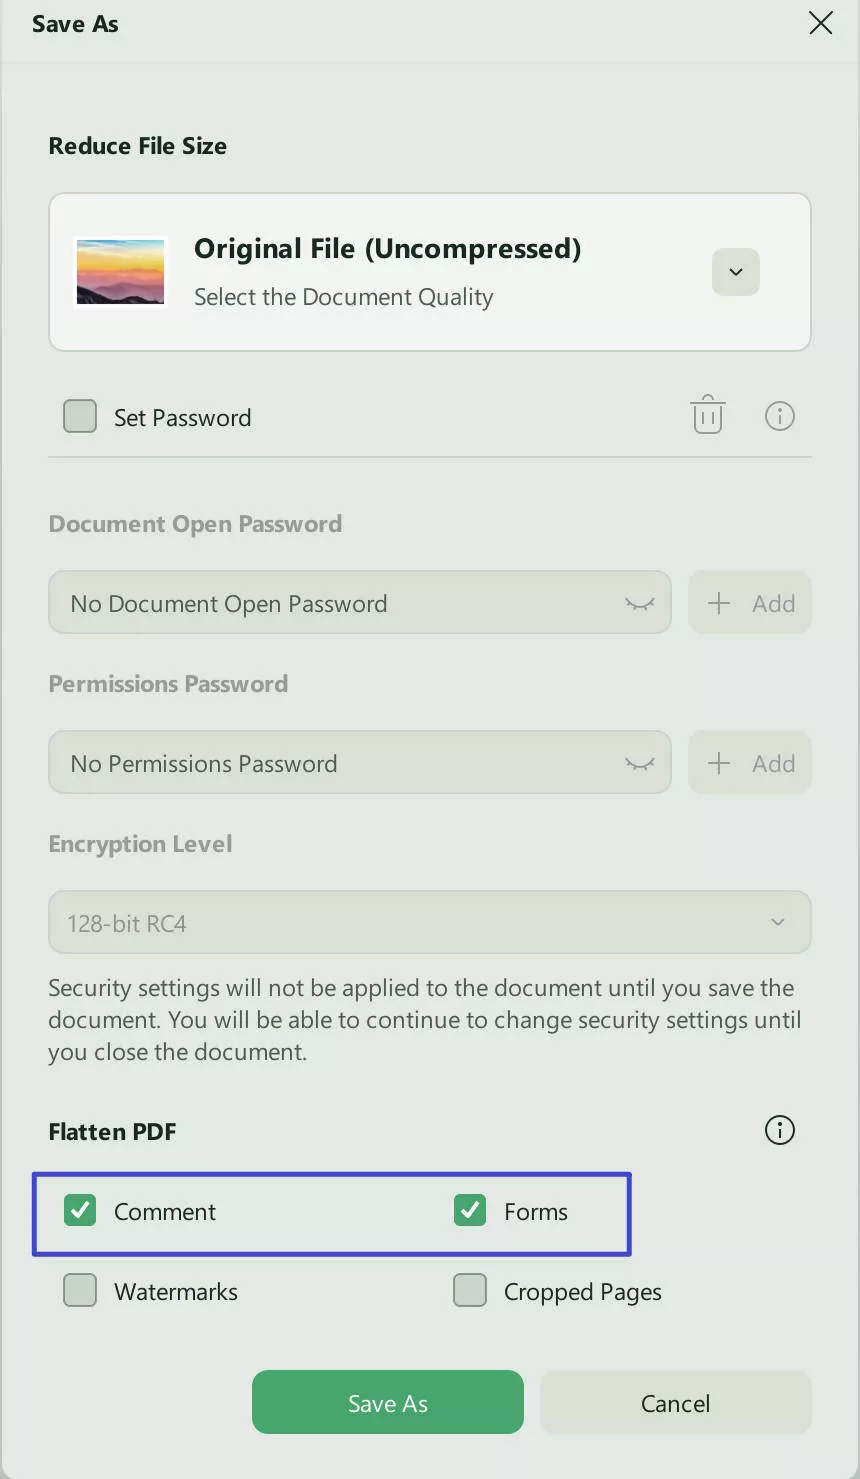Open the No Permissions Password dropdown
The height and width of the screenshot is (1479, 860).
638,762
